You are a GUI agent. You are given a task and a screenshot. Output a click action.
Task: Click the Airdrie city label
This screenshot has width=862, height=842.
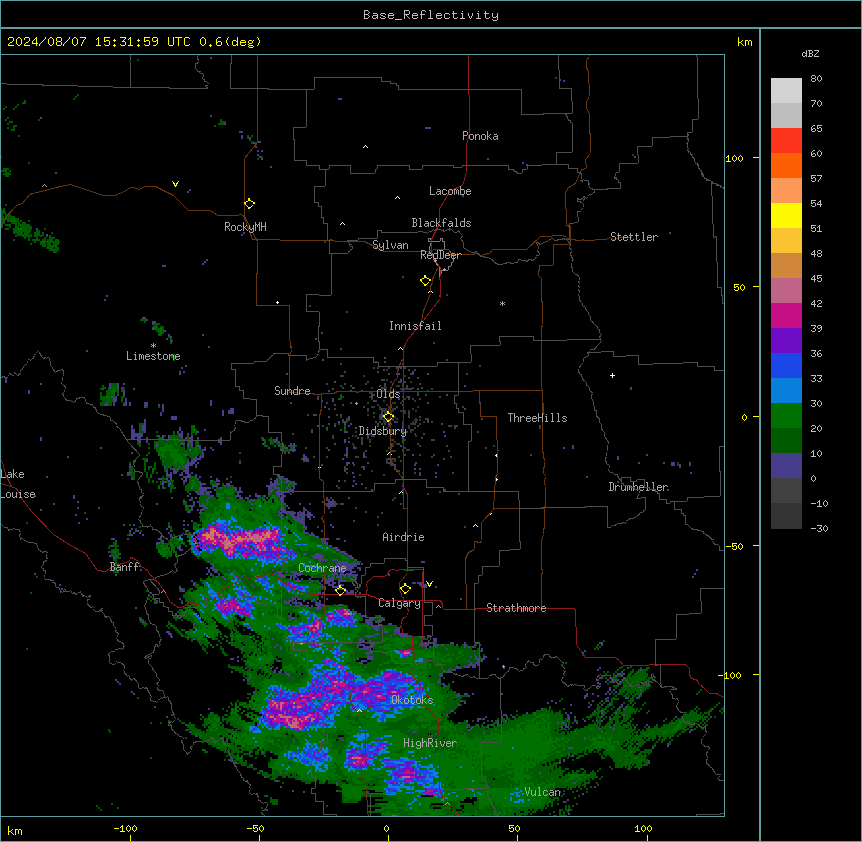(403, 537)
